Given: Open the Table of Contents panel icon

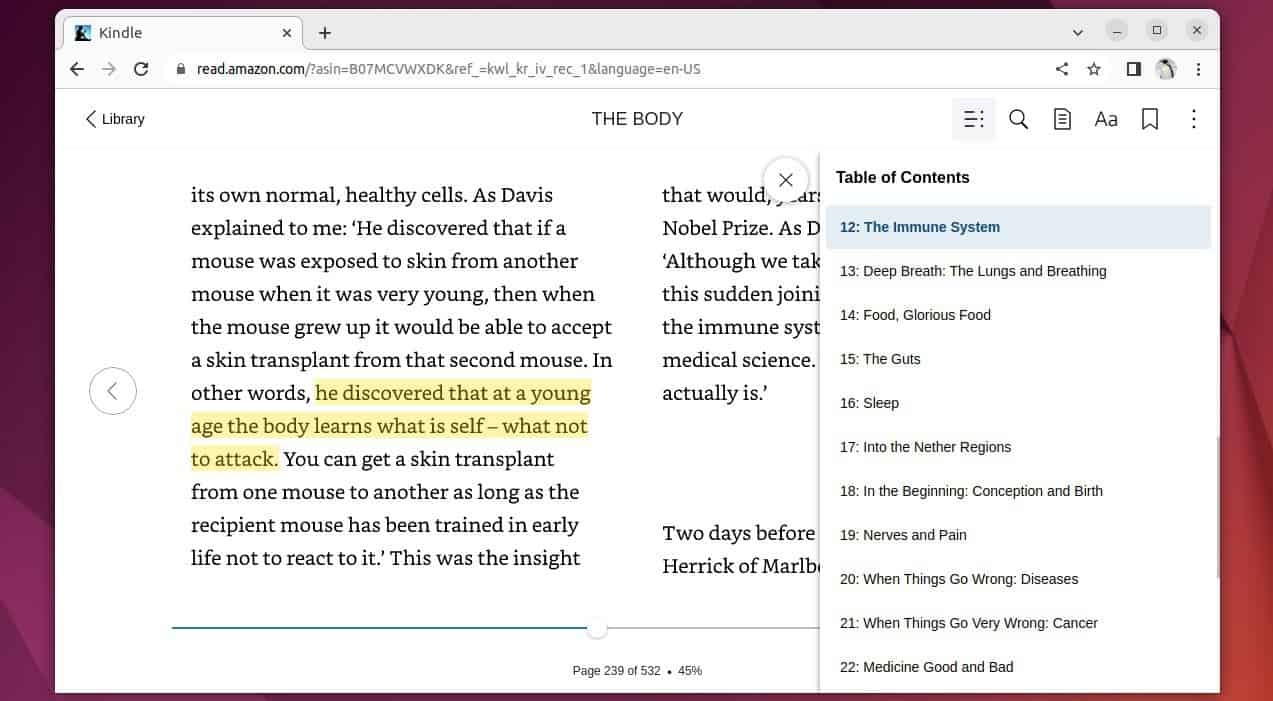Looking at the screenshot, I should (x=973, y=119).
